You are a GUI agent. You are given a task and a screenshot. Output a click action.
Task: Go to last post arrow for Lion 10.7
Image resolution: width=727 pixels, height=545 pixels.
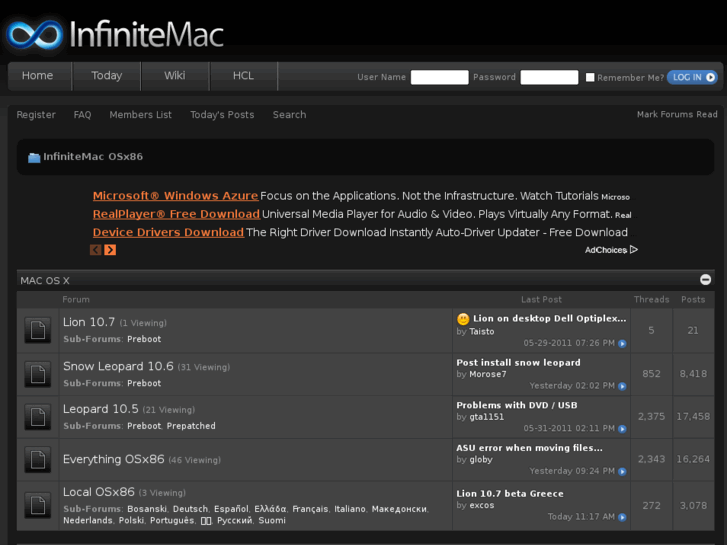click(x=622, y=344)
